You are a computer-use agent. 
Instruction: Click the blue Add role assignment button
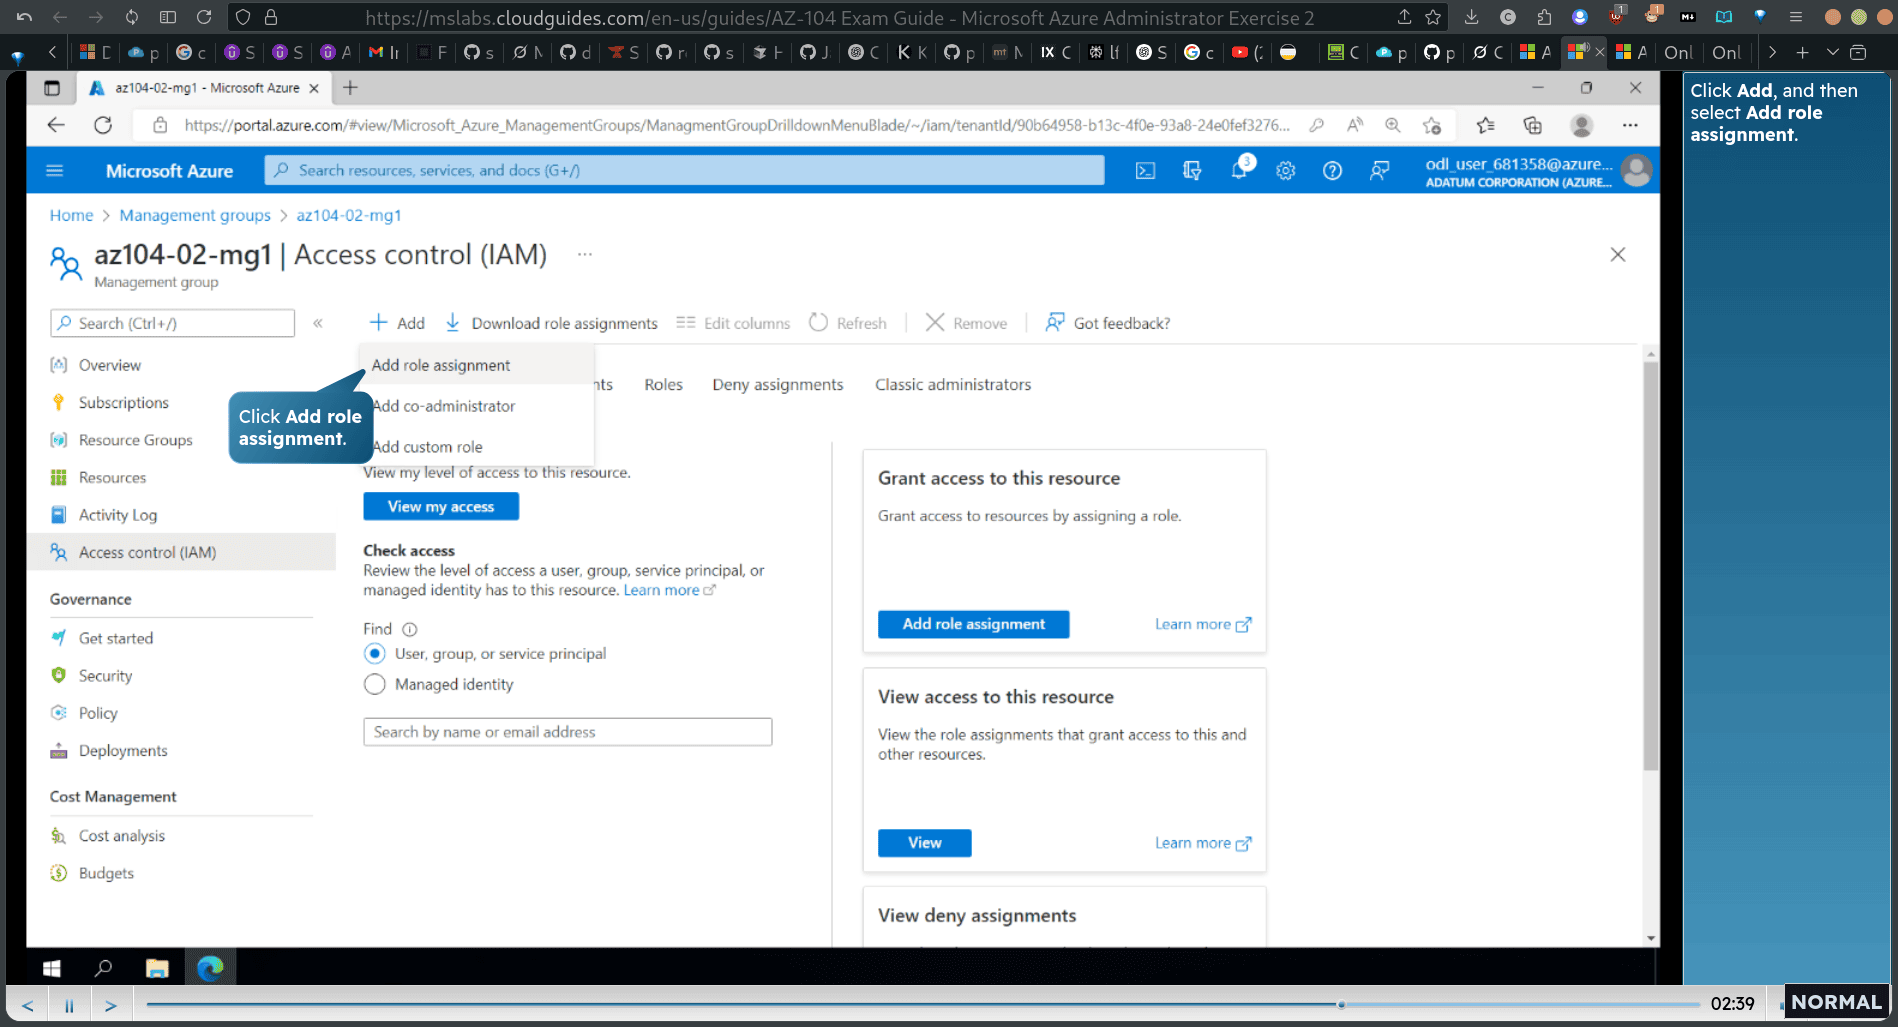pyautogui.click(x=973, y=624)
